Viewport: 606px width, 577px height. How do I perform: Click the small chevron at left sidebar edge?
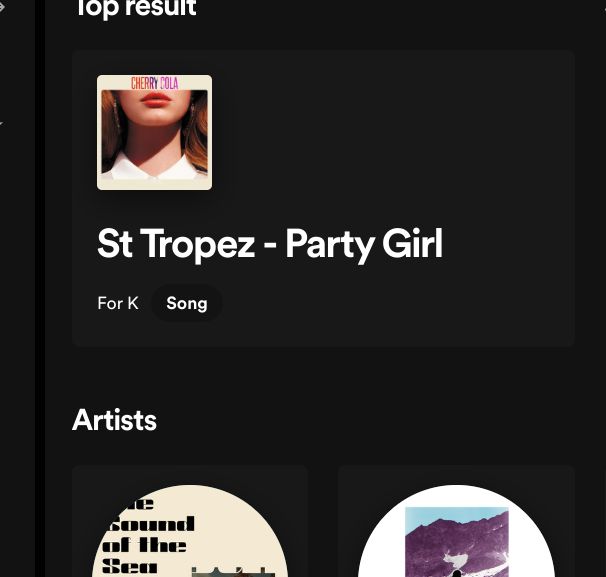click(x=2, y=124)
